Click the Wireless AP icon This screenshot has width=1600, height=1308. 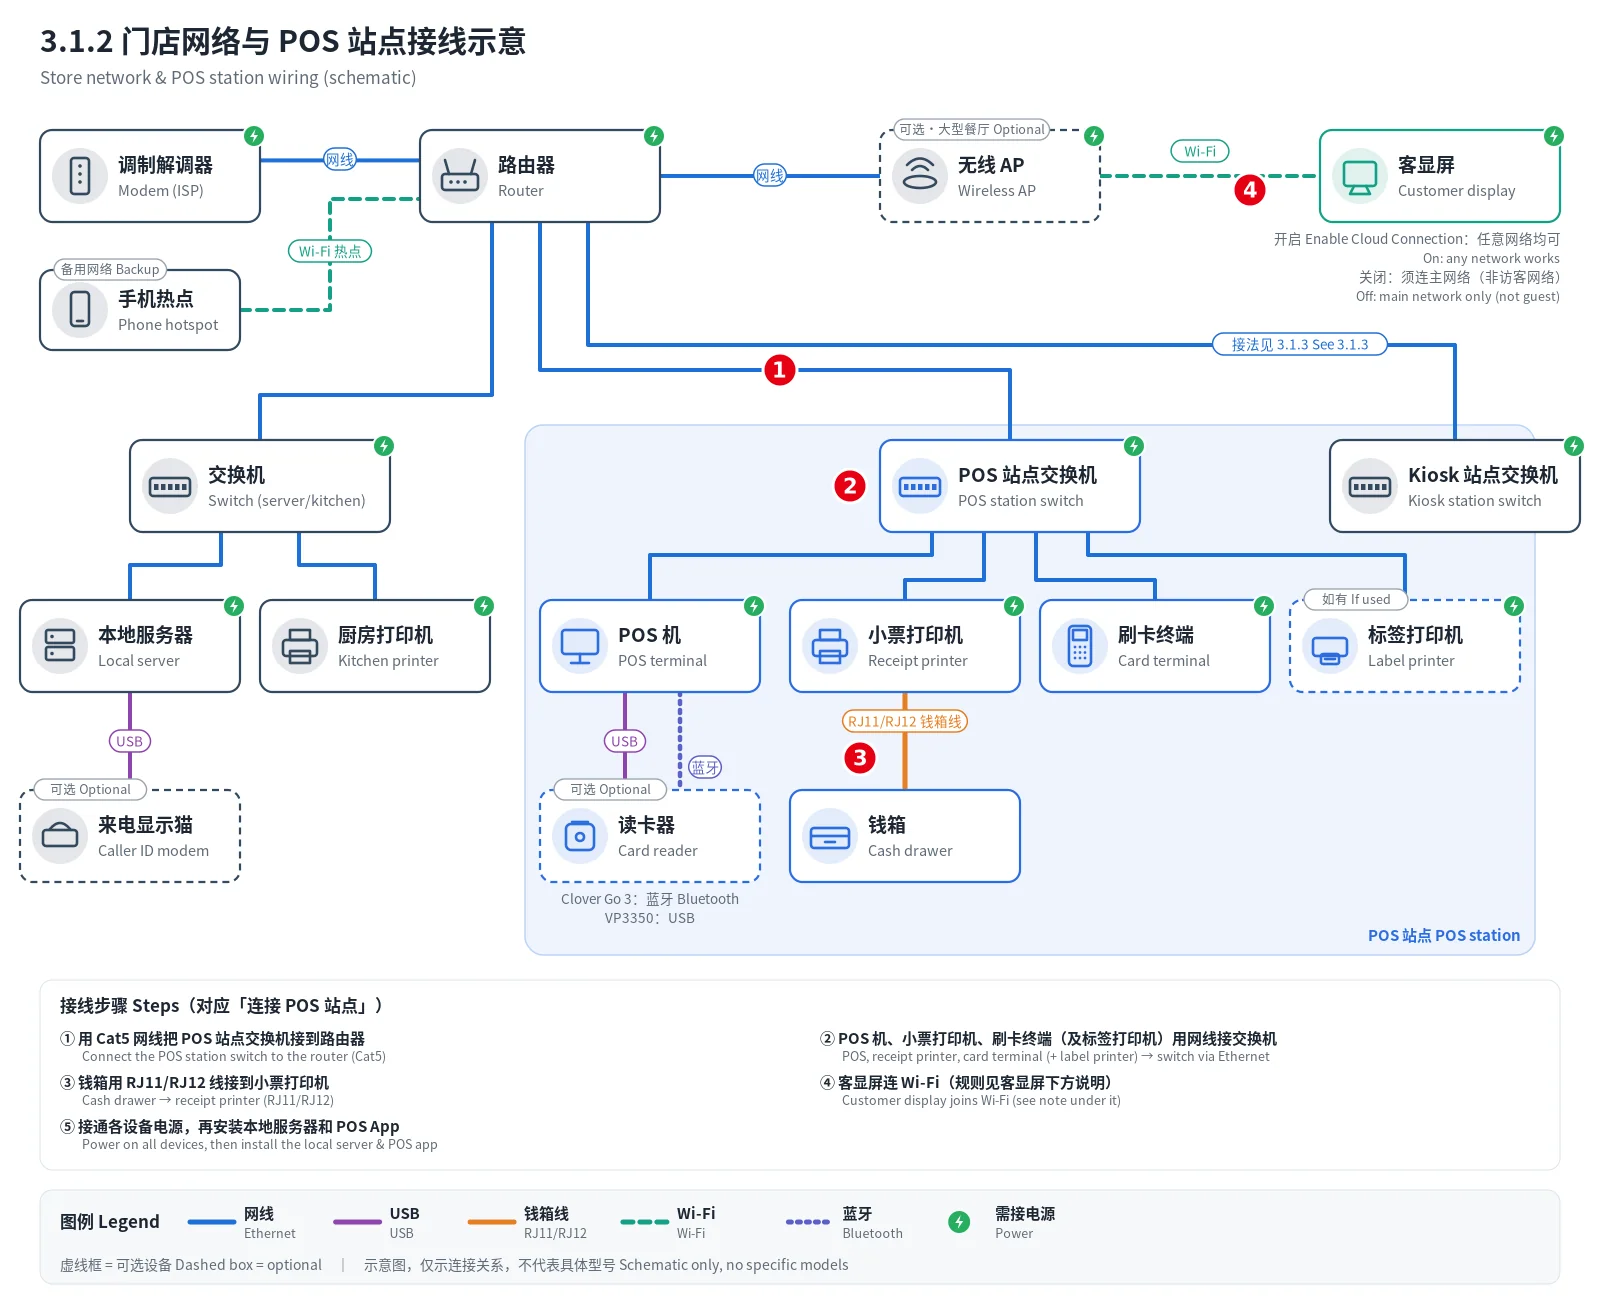pos(920,176)
